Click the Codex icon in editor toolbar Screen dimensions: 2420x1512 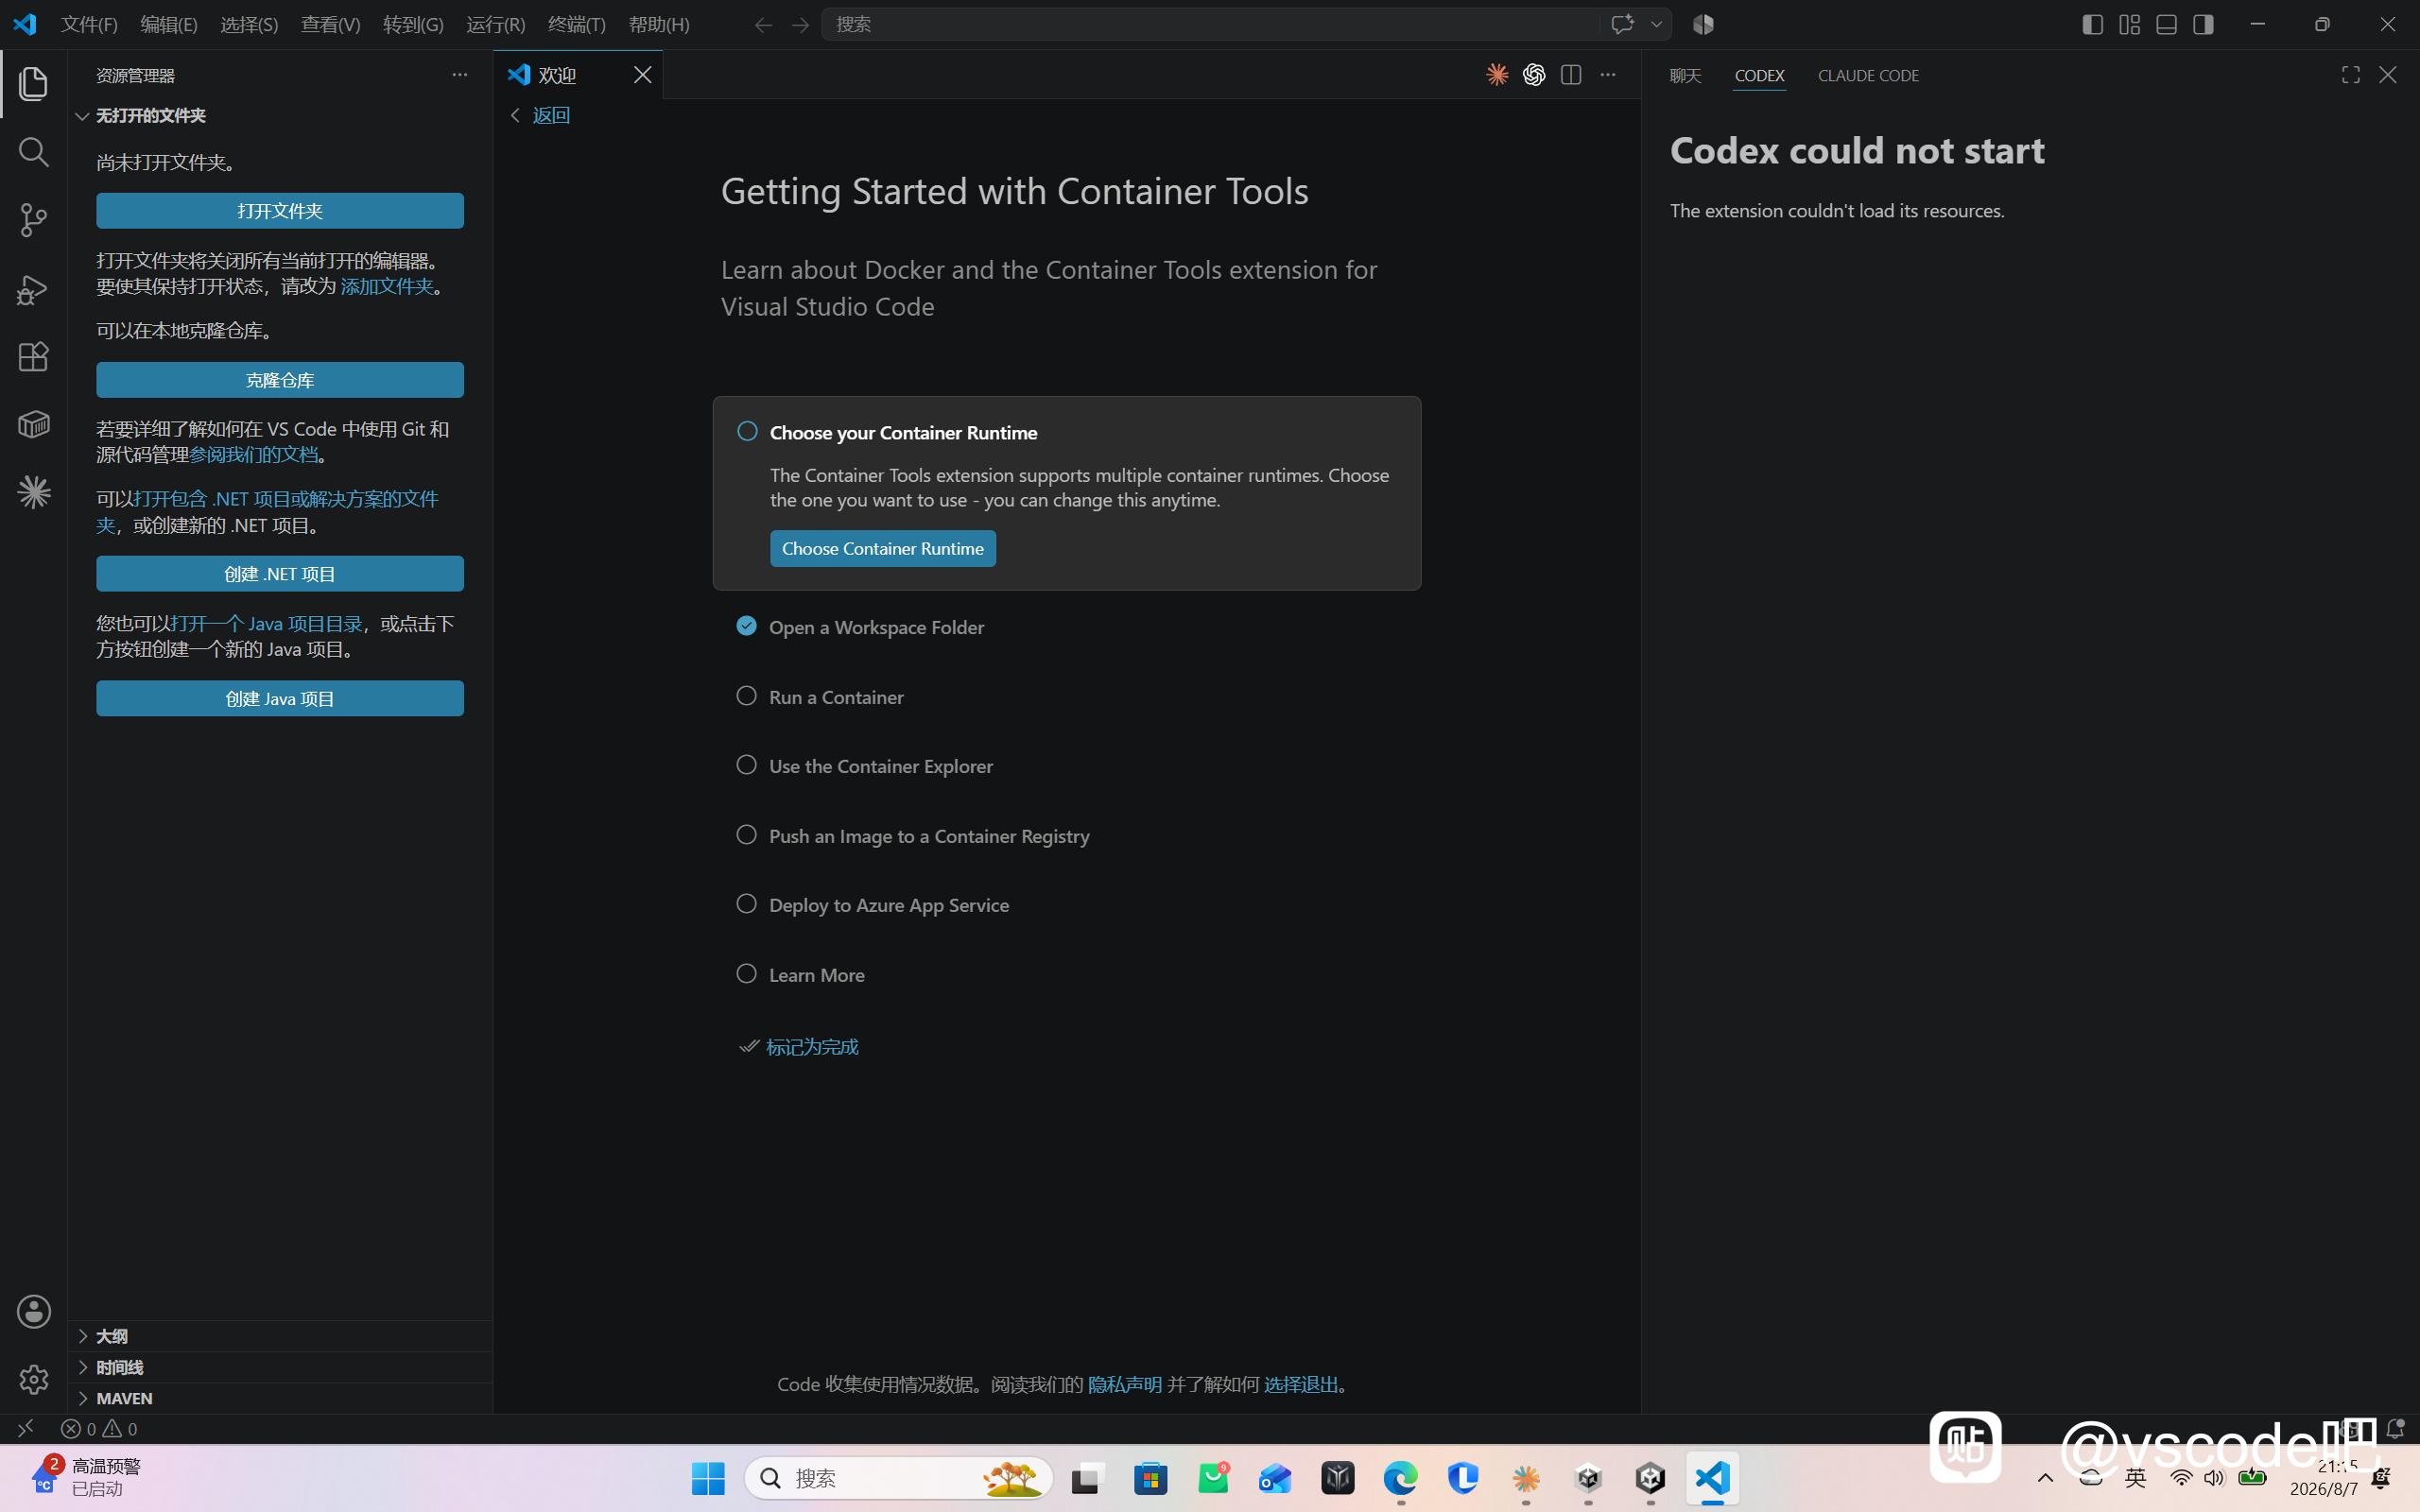[1534, 75]
